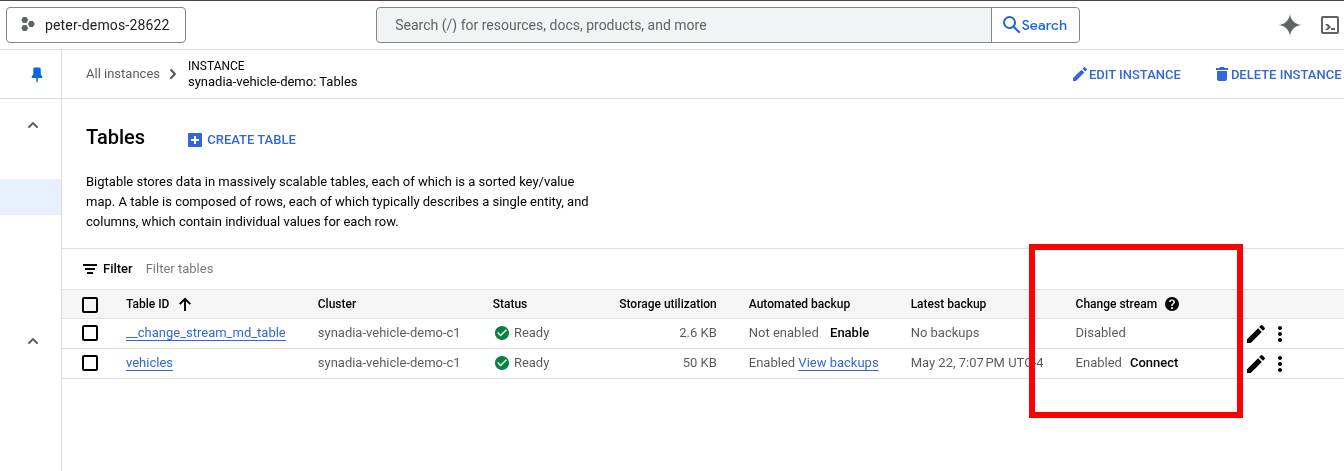1344x471 pixels.
Task: Click Create Table button
Action: pos(242,140)
